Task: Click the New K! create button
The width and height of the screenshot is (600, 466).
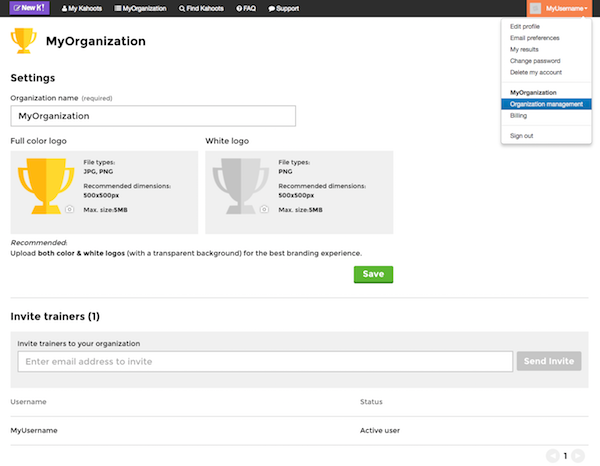Action: (x=29, y=8)
